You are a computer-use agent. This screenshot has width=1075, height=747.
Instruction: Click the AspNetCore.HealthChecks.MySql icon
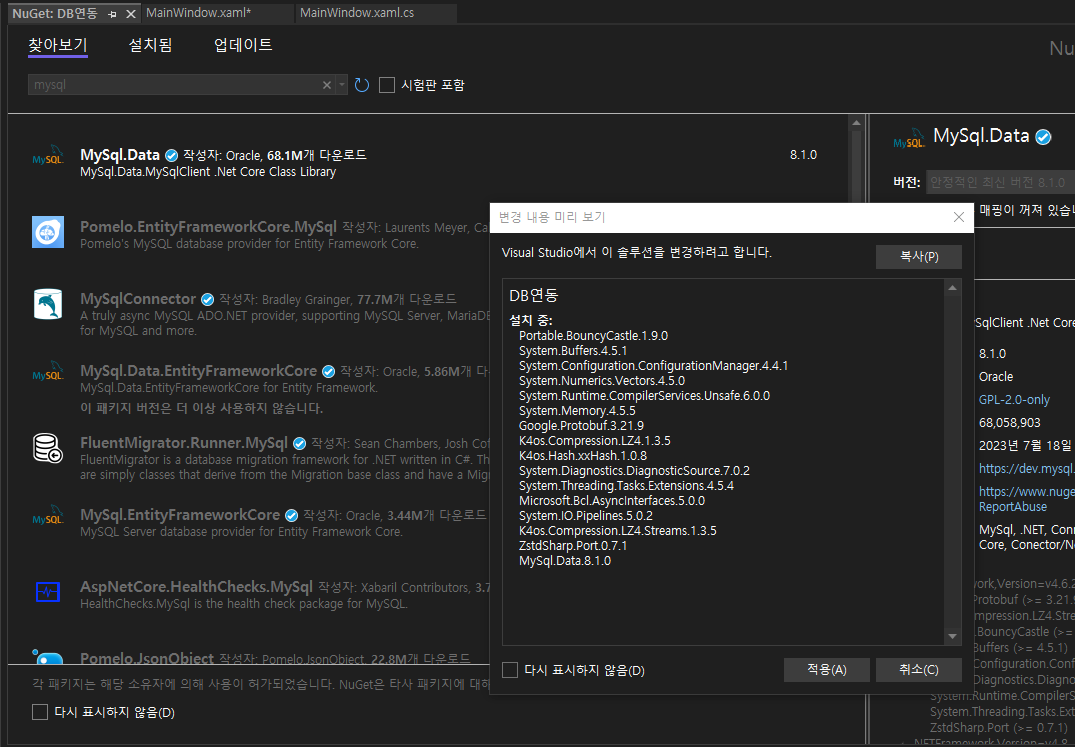tap(48, 592)
